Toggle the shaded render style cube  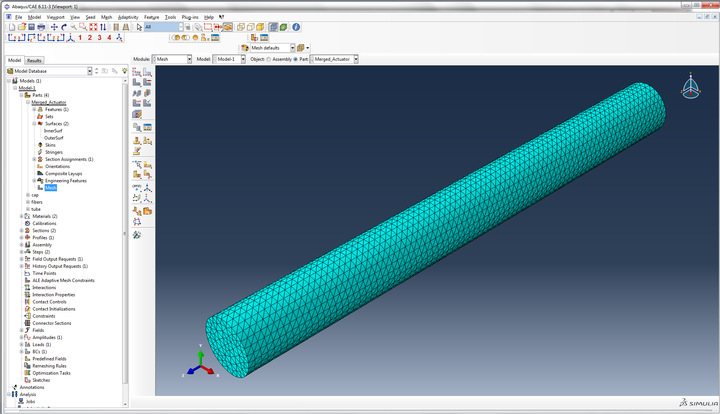click(260, 28)
